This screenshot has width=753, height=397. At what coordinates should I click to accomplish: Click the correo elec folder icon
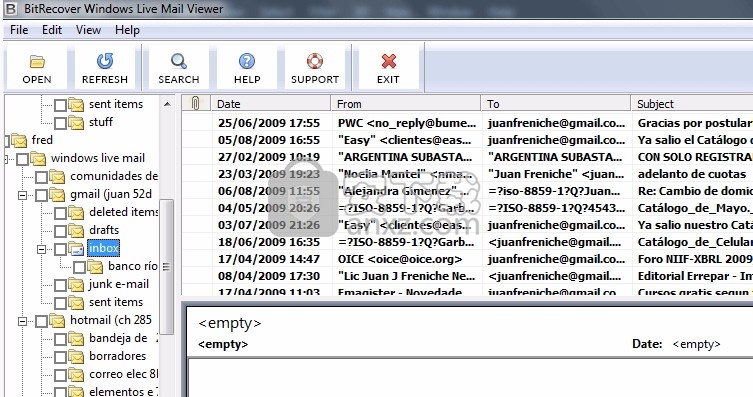[76, 375]
